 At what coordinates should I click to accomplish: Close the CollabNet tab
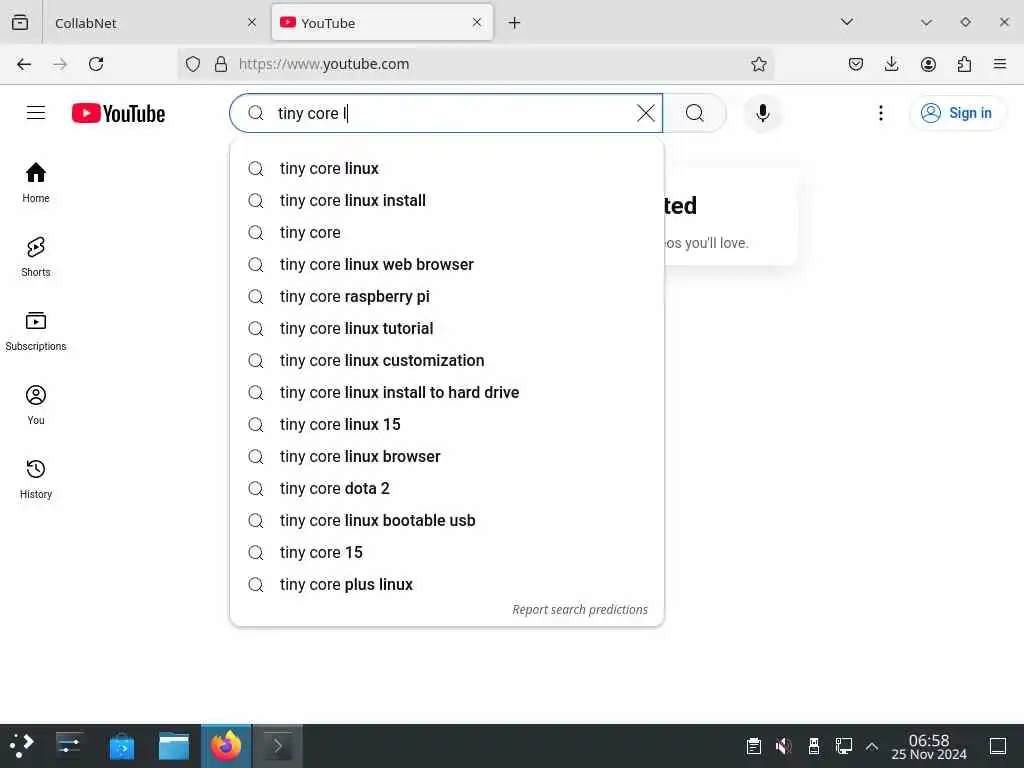tap(252, 23)
